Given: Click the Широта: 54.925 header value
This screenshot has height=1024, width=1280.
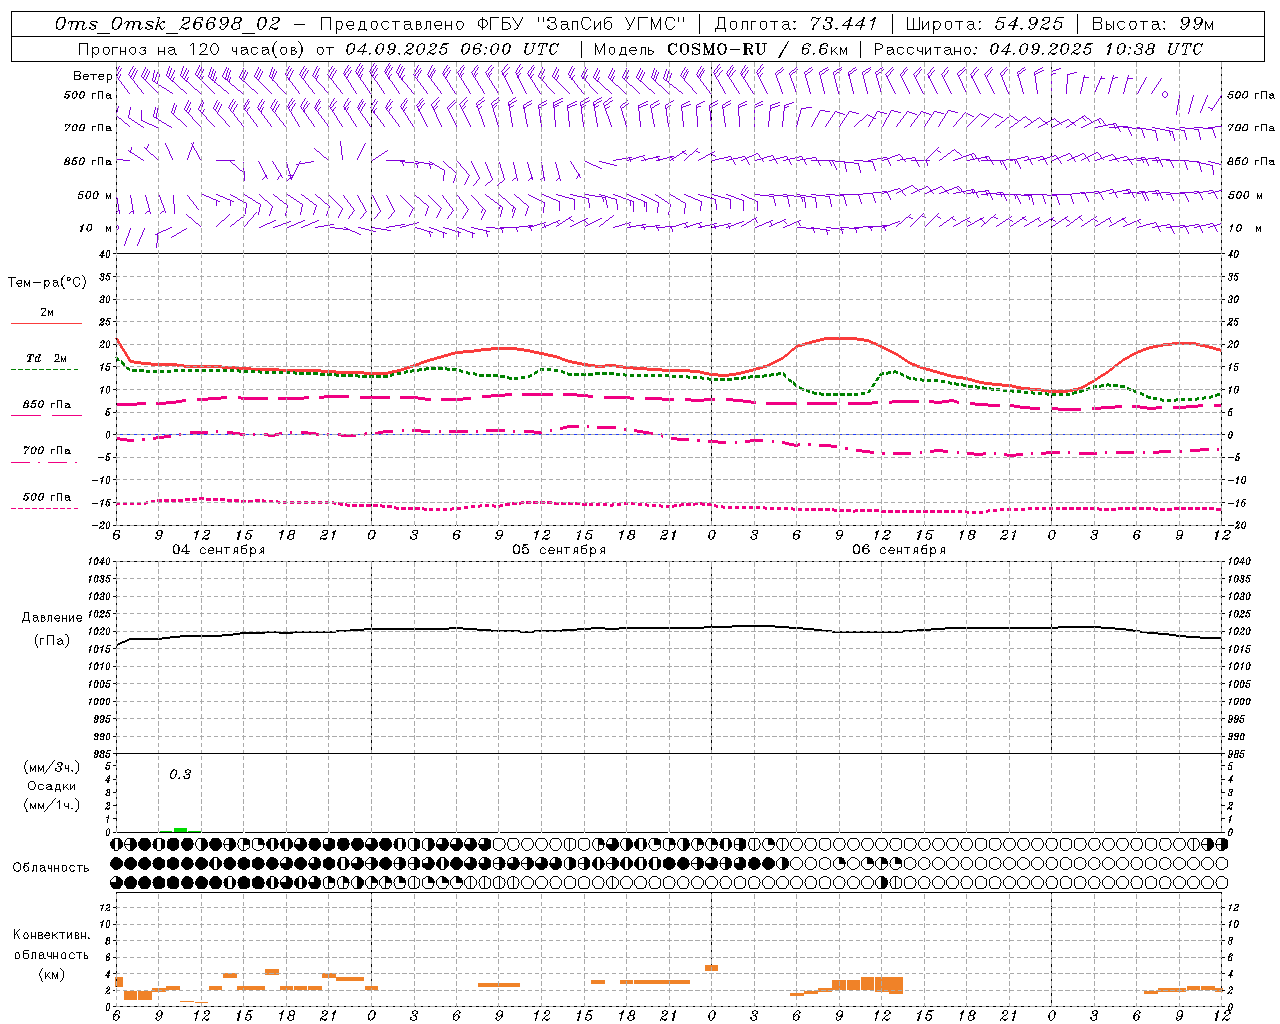Looking at the screenshot, I should click(x=984, y=24).
